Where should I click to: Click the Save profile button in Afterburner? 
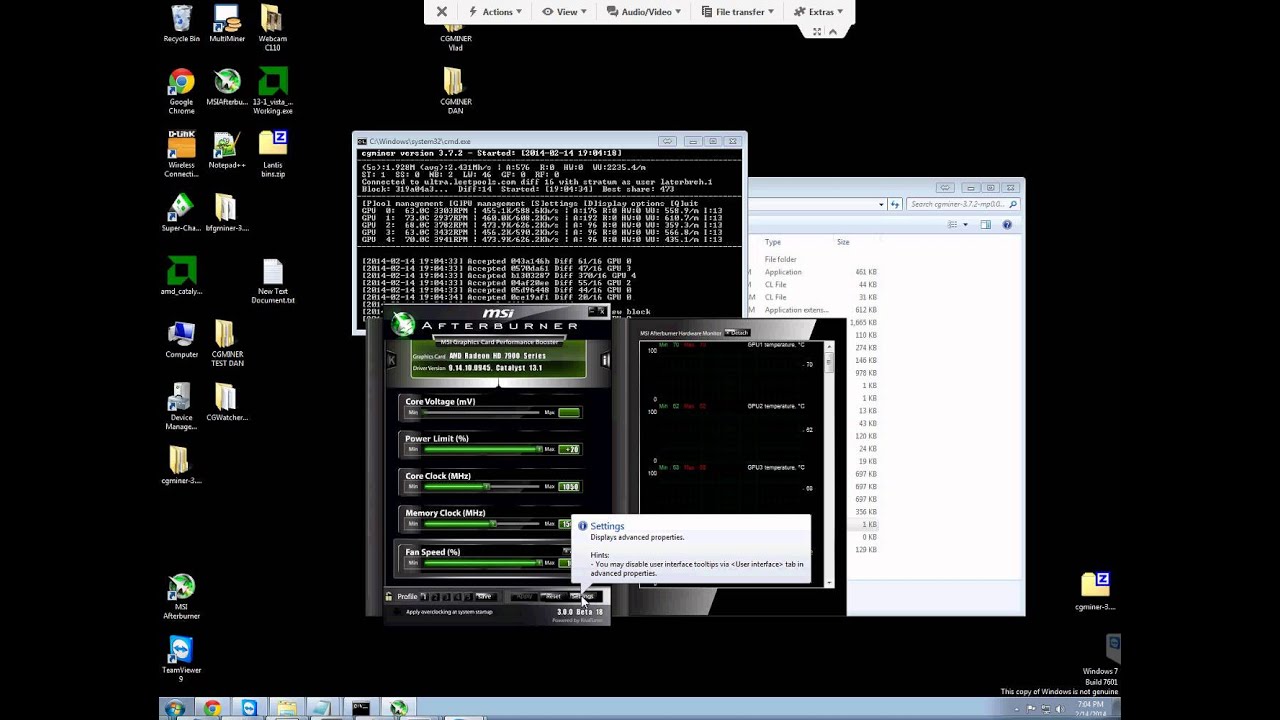click(484, 597)
